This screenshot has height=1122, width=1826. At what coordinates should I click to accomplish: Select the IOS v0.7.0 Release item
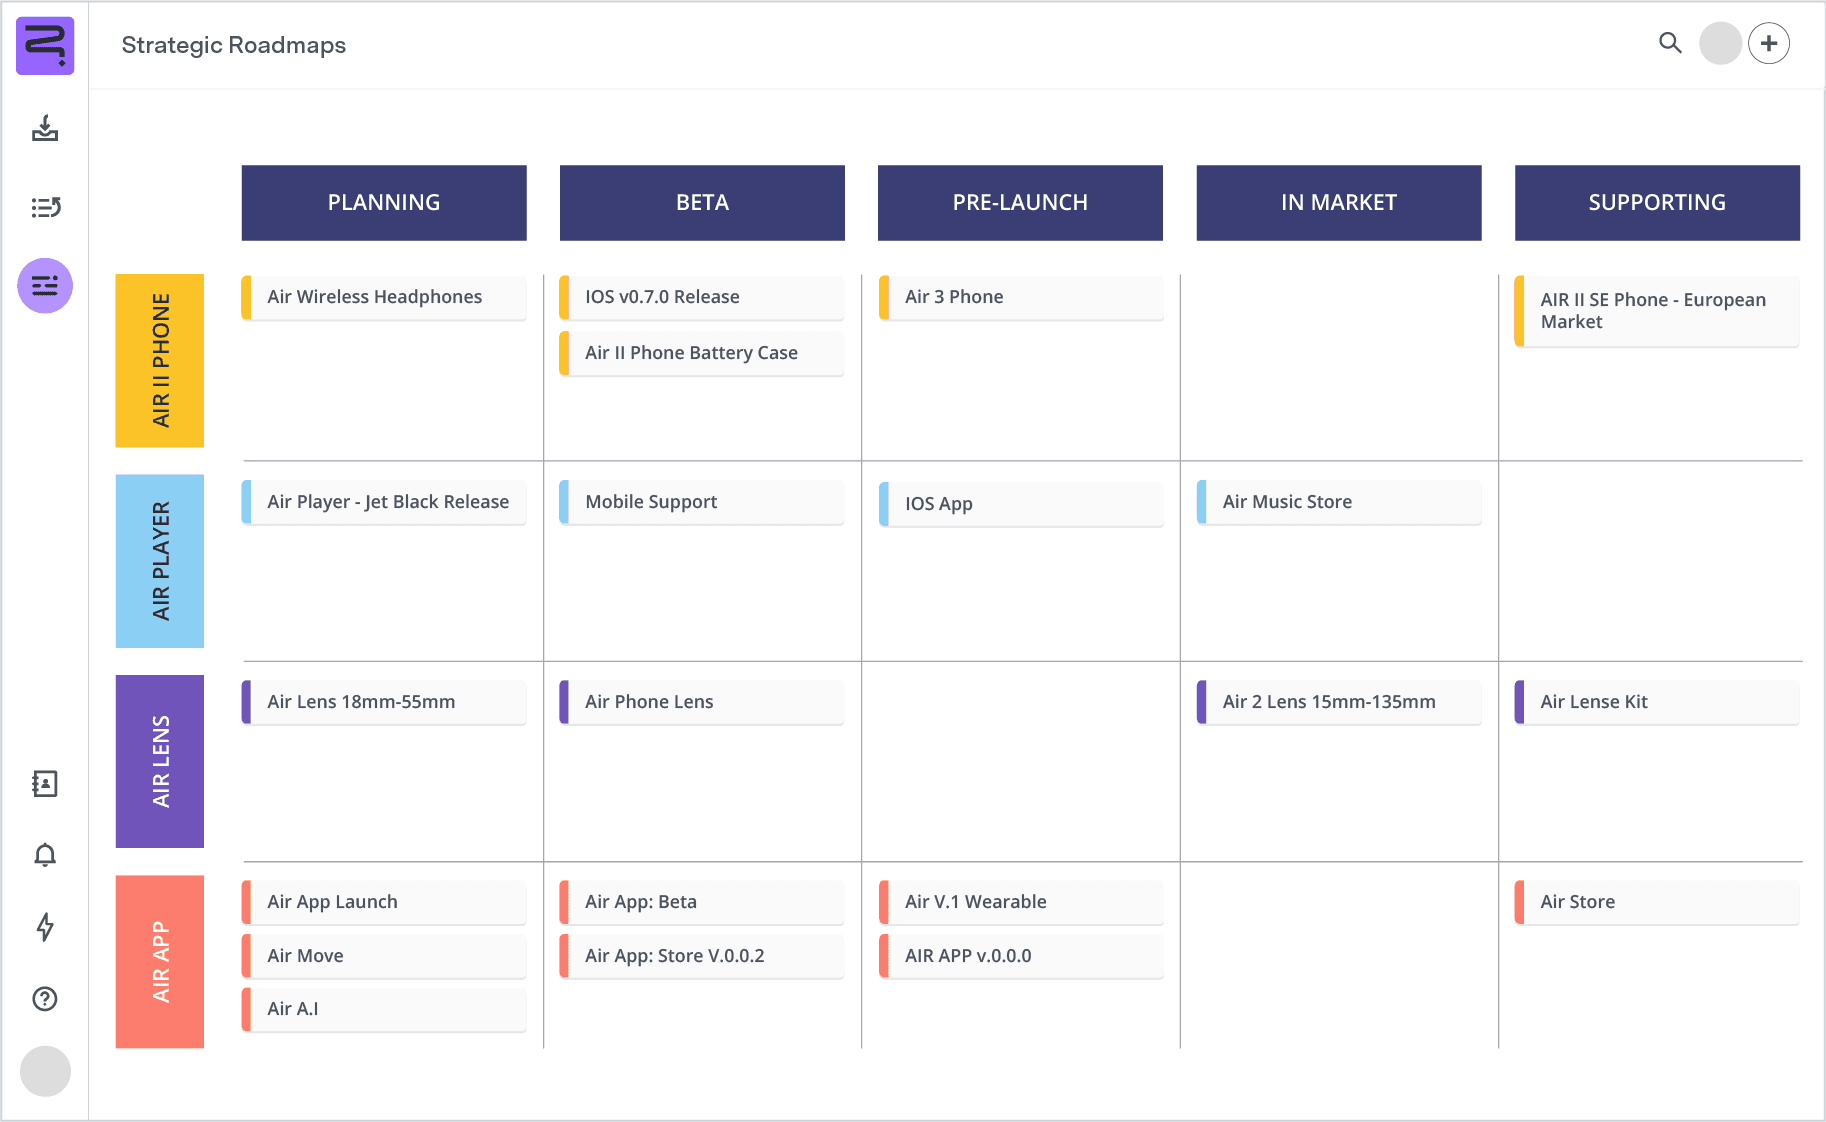click(702, 297)
